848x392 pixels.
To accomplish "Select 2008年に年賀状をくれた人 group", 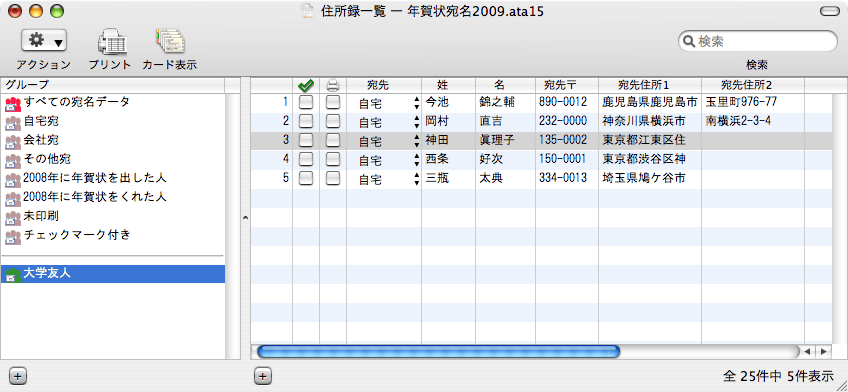I will (113, 197).
